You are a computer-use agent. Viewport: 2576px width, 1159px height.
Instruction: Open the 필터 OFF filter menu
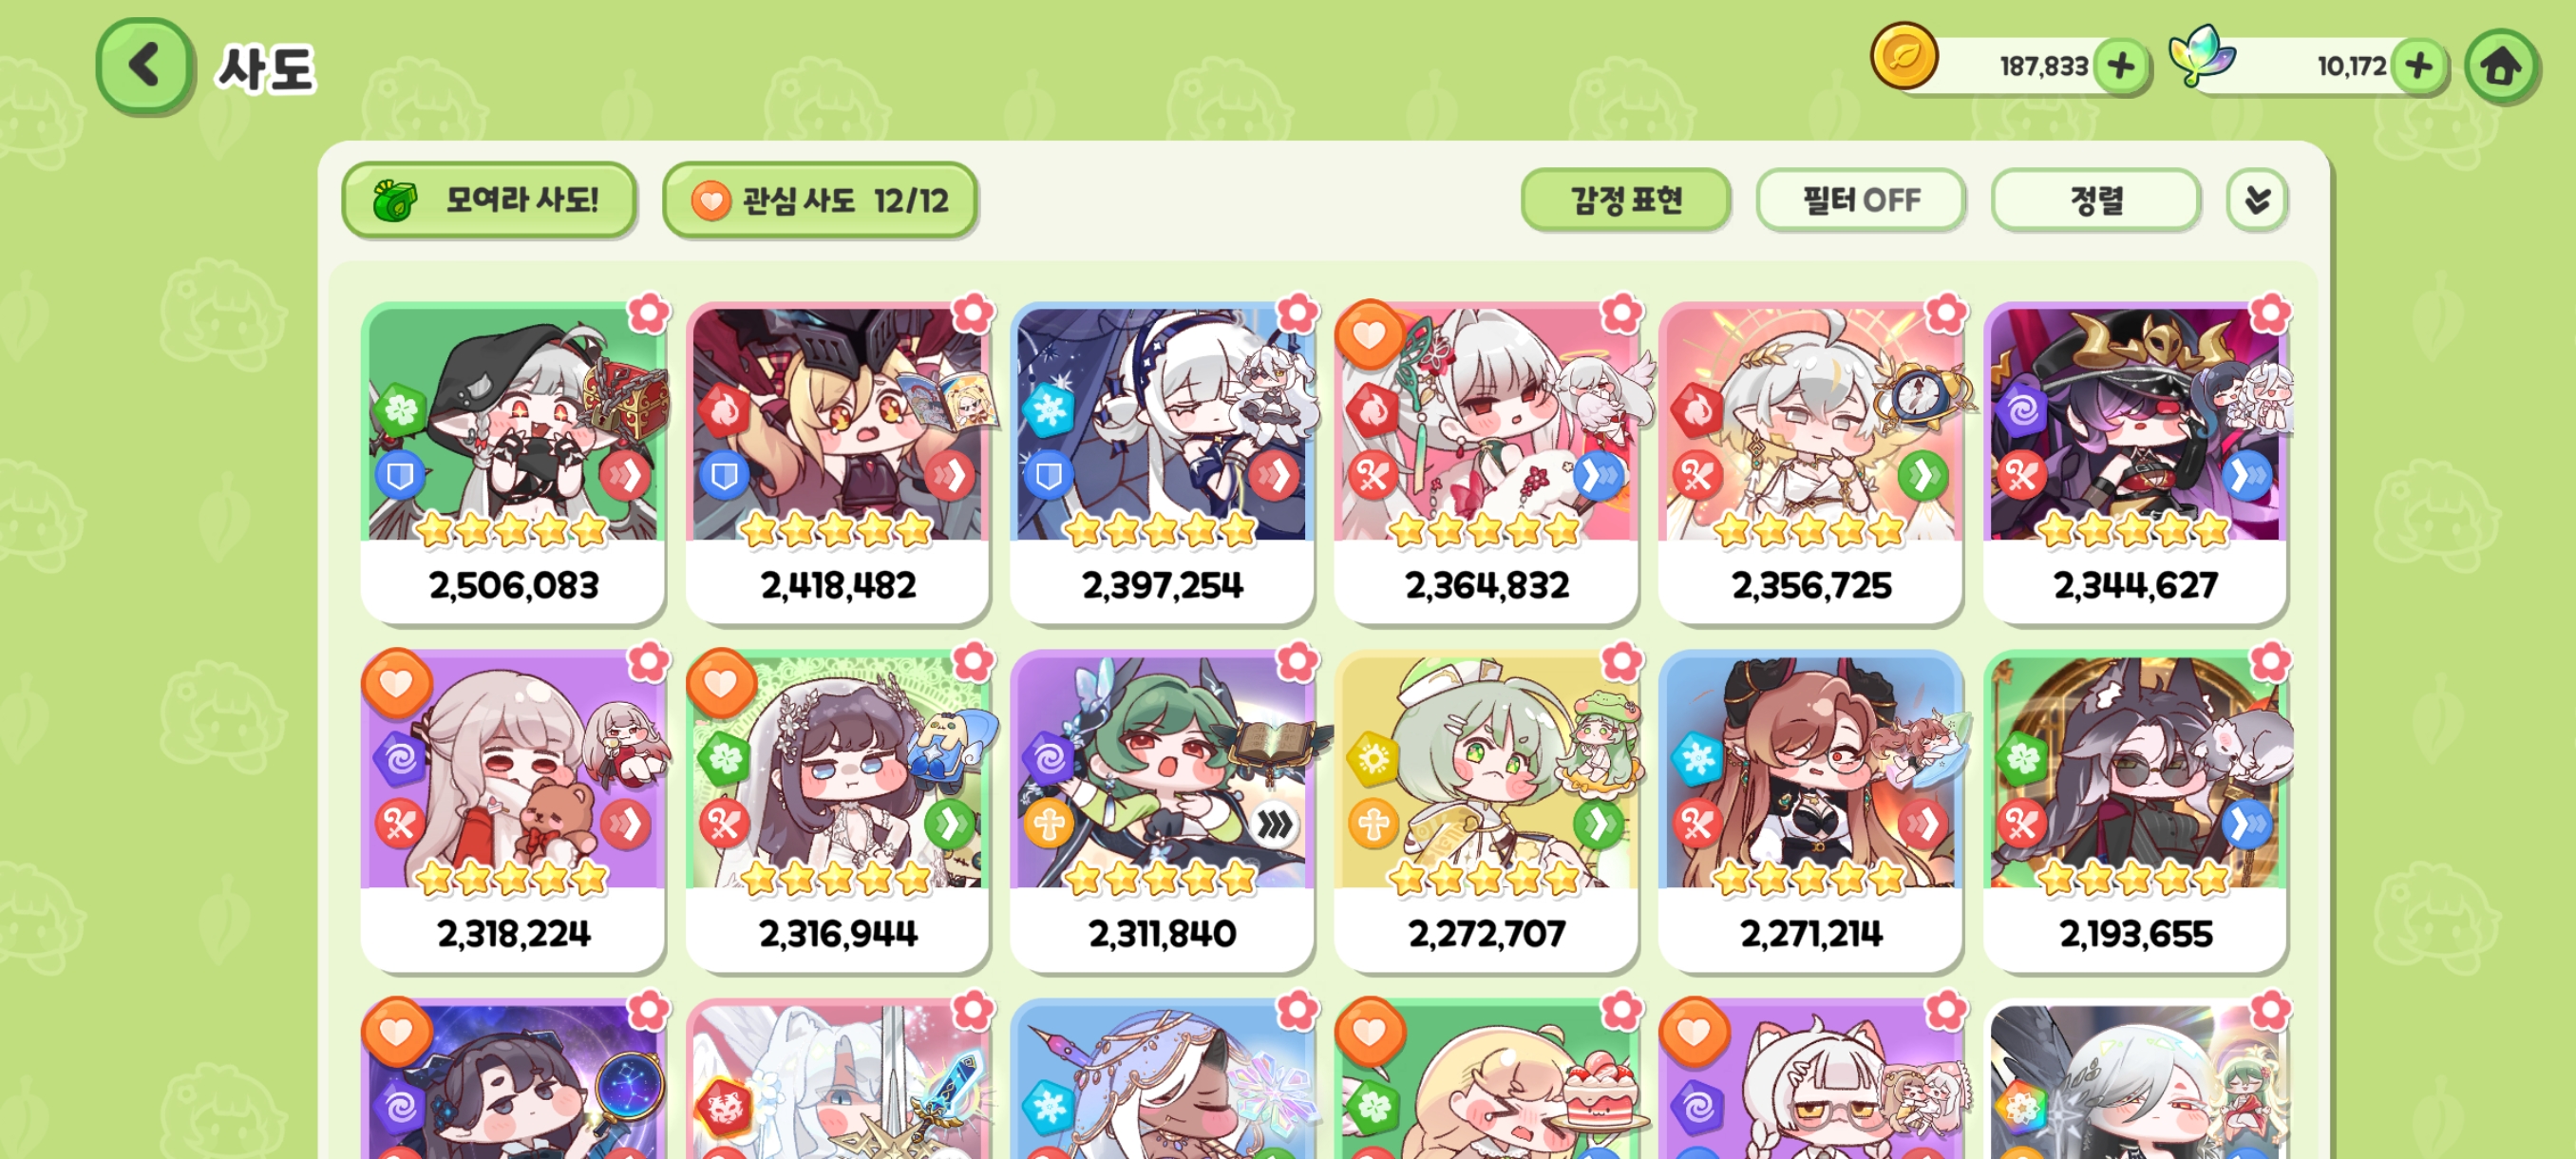tap(1860, 200)
